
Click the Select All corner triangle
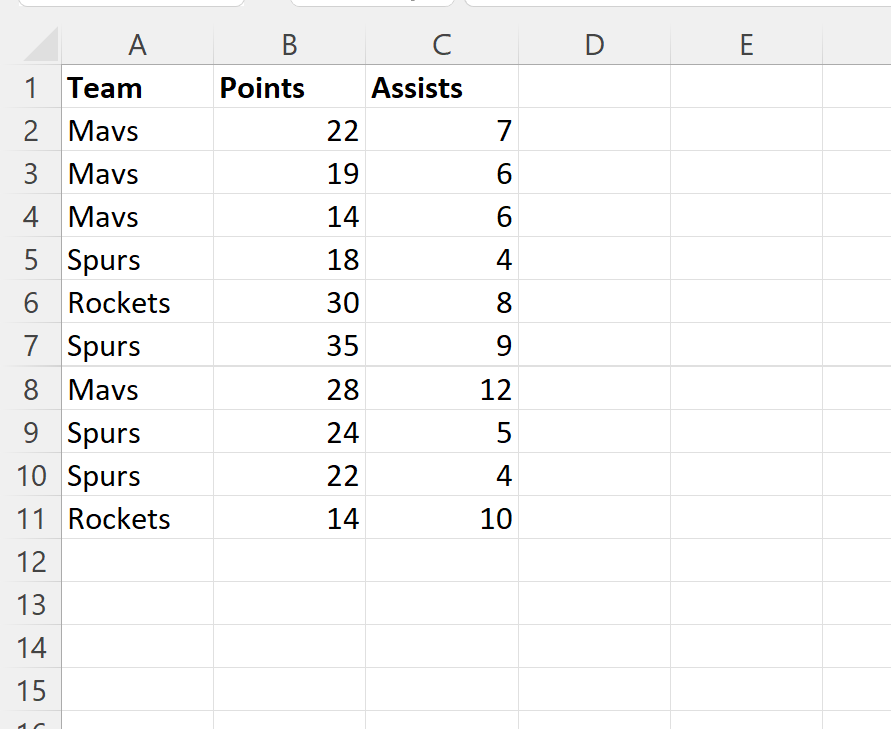tap(40, 45)
